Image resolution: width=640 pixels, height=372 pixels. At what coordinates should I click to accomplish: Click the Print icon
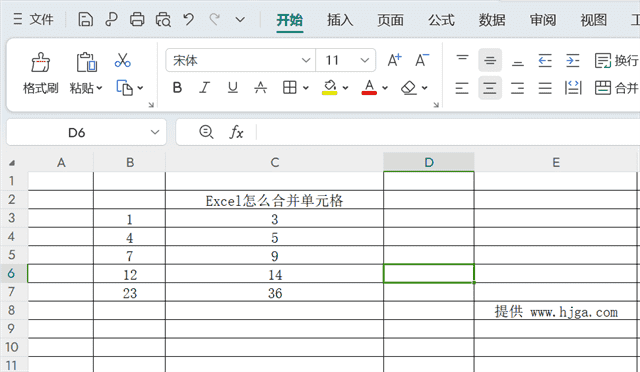pos(137,19)
